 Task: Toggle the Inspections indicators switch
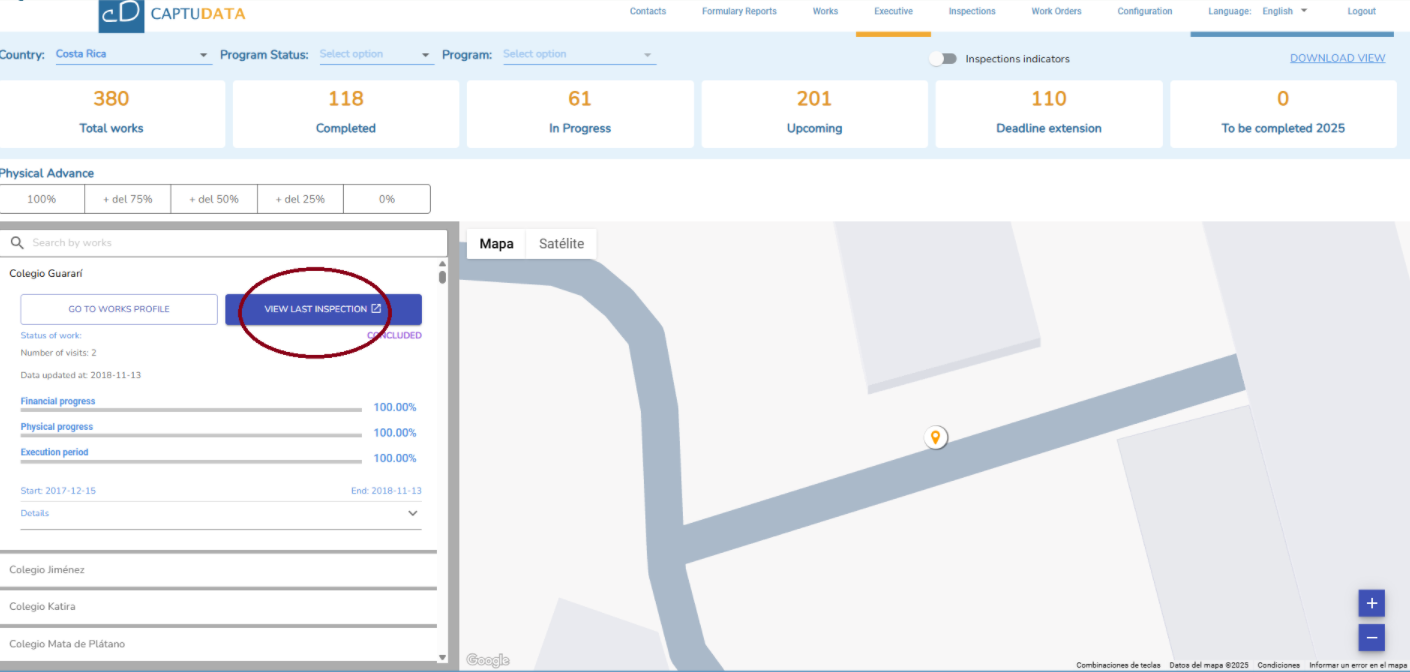tap(942, 59)
